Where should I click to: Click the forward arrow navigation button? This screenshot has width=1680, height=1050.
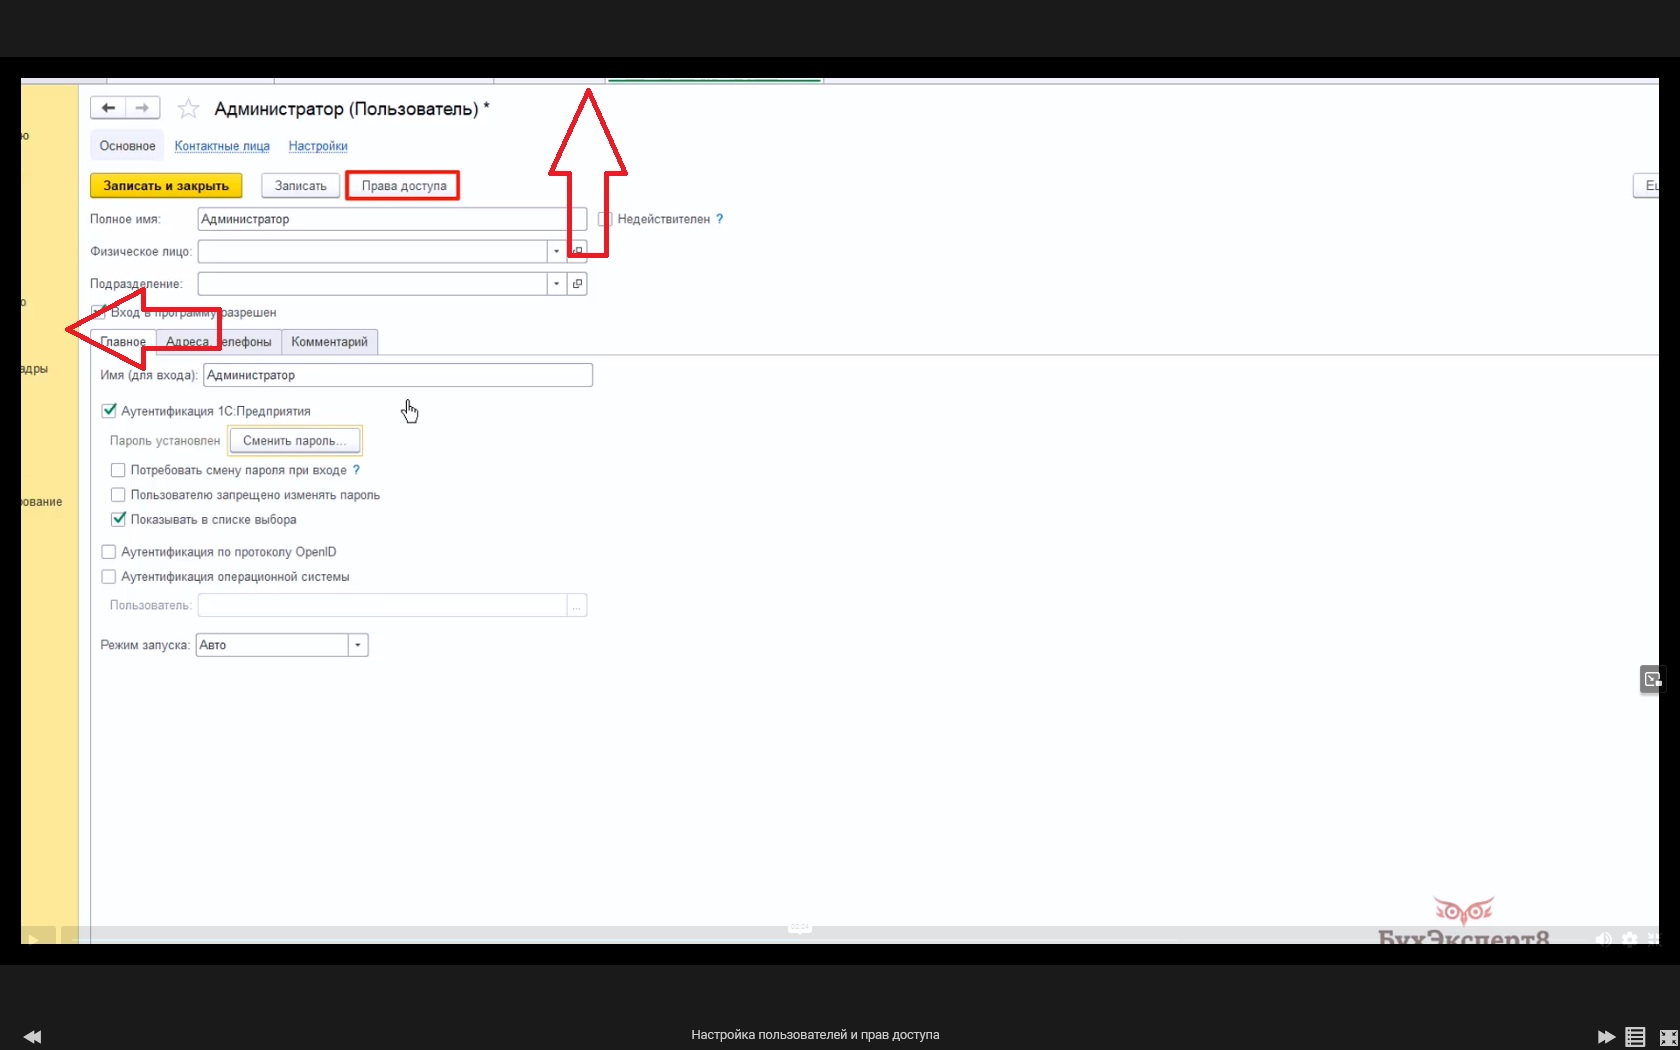[x=143, y=108]
